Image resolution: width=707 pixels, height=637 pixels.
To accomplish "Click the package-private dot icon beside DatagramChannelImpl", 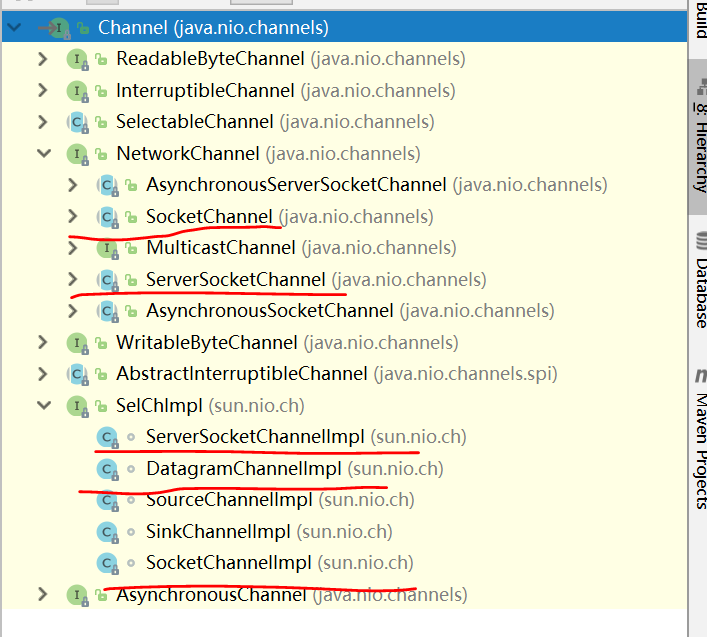I will point(131,469).
